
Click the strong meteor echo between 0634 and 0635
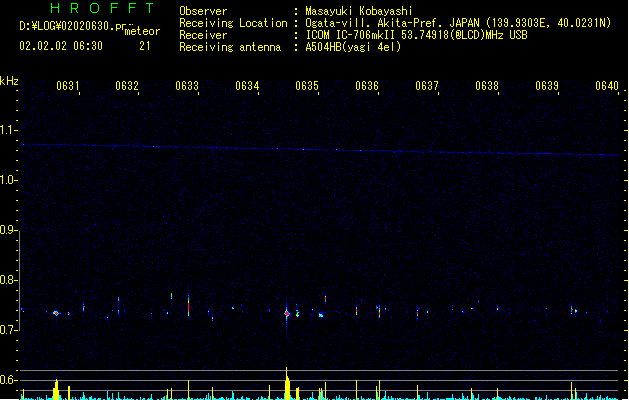pos(287,313)
